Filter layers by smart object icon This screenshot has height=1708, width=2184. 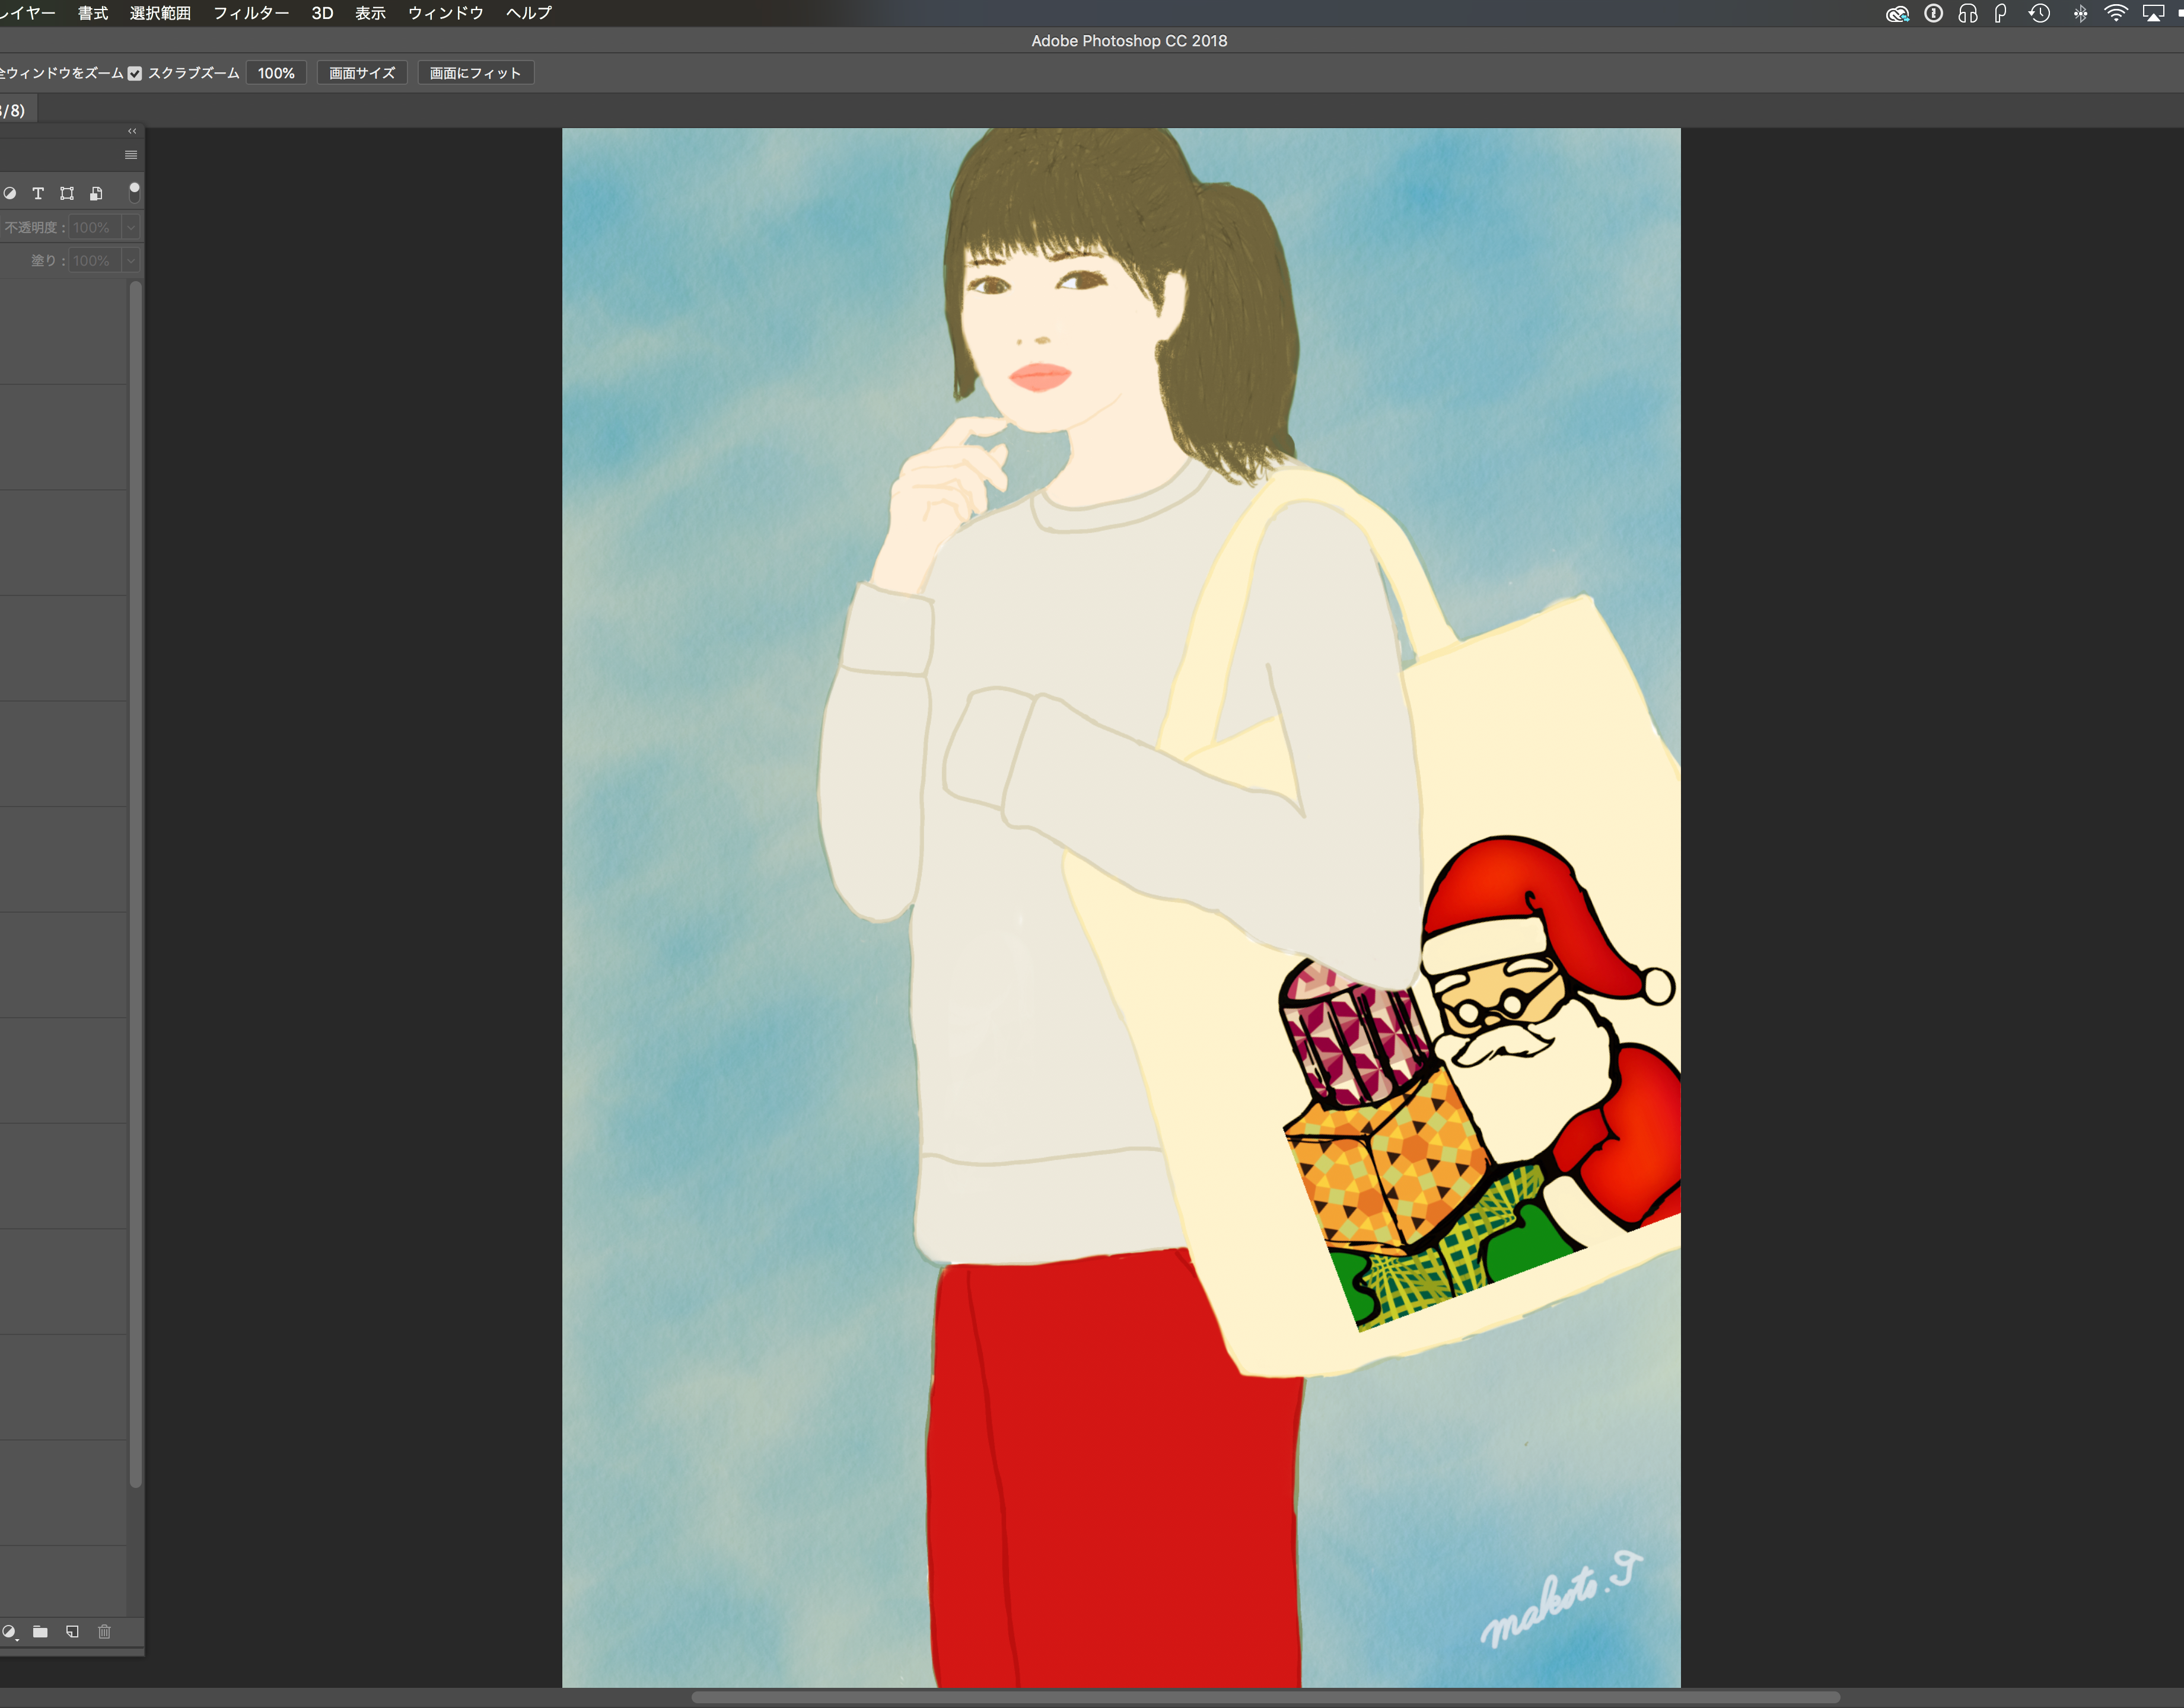click(96, 193)
